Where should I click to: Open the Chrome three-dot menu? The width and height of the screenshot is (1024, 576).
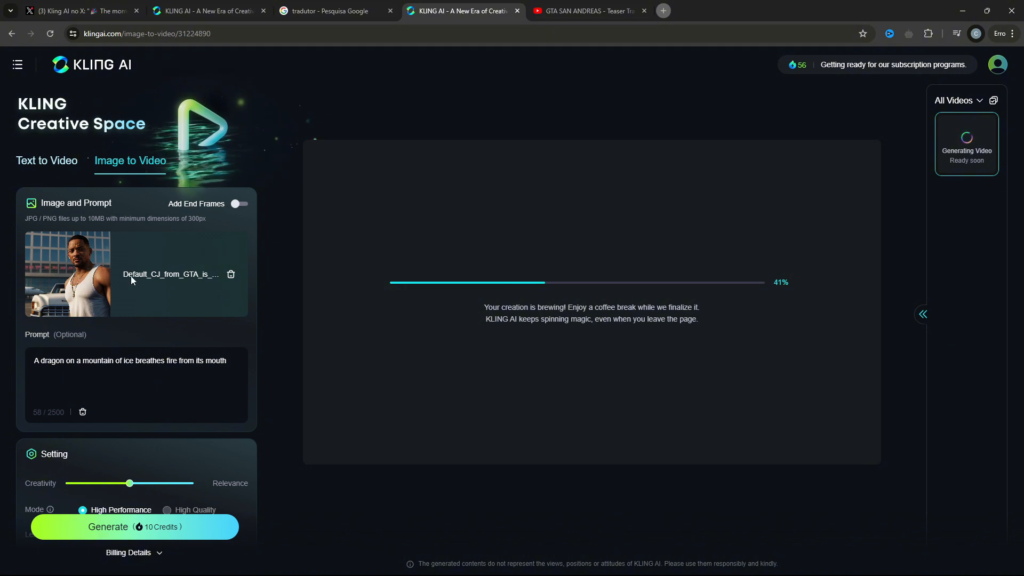point(1012,33)
